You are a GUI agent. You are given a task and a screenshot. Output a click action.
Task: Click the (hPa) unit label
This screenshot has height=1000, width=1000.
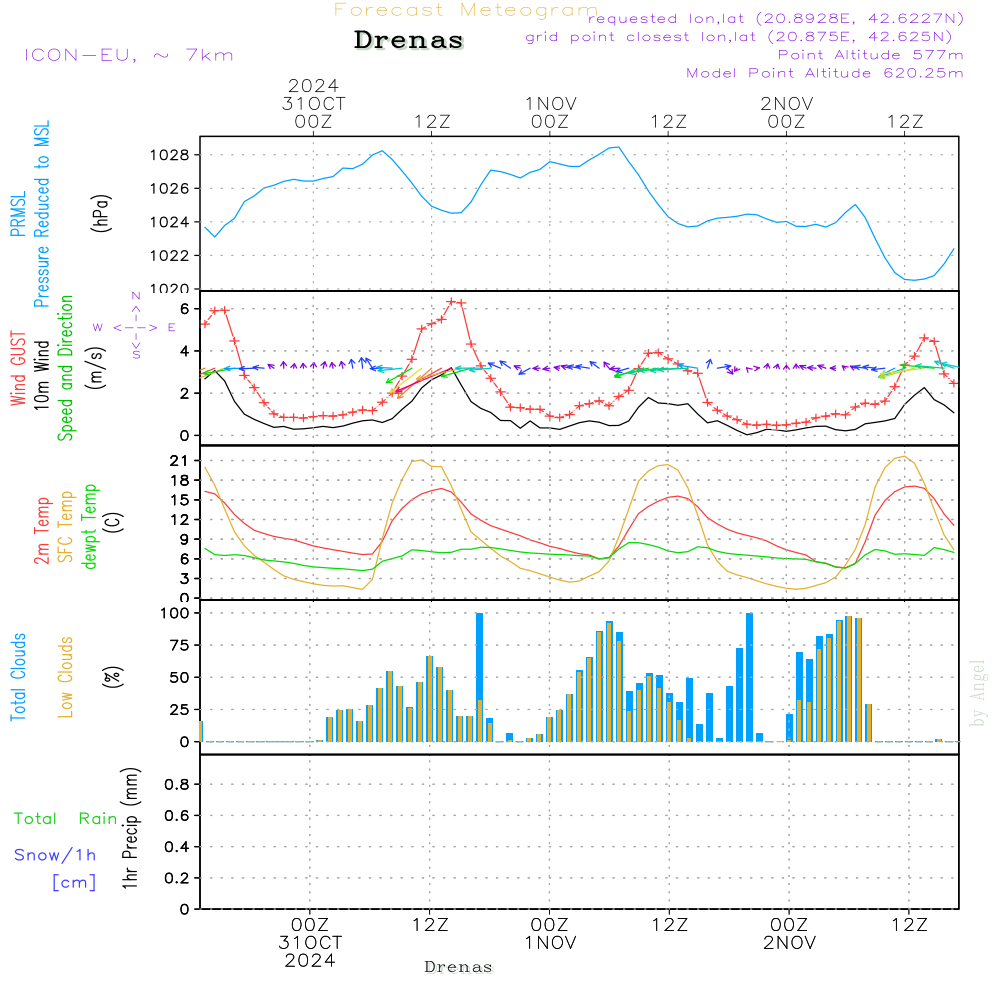point(101,213)
